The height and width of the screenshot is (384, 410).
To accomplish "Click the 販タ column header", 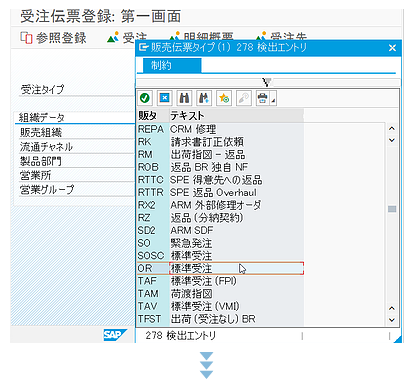I will point(153,116).
